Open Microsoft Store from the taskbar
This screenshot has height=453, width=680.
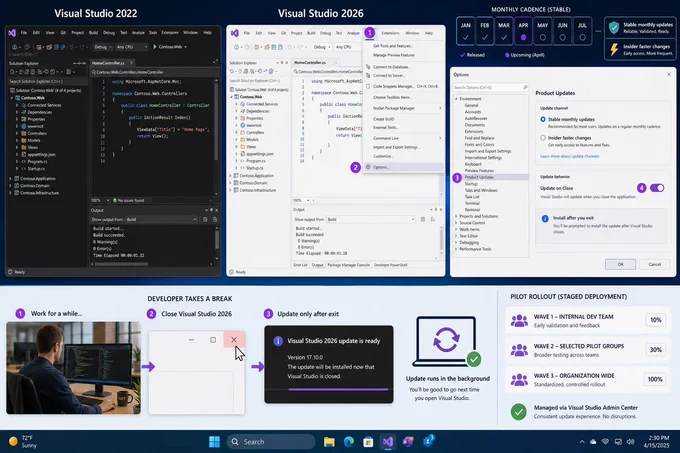368,441
